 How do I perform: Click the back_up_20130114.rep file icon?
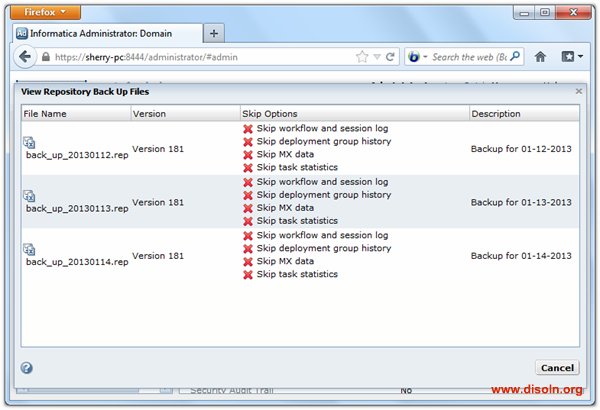click(x=29, y=249)
